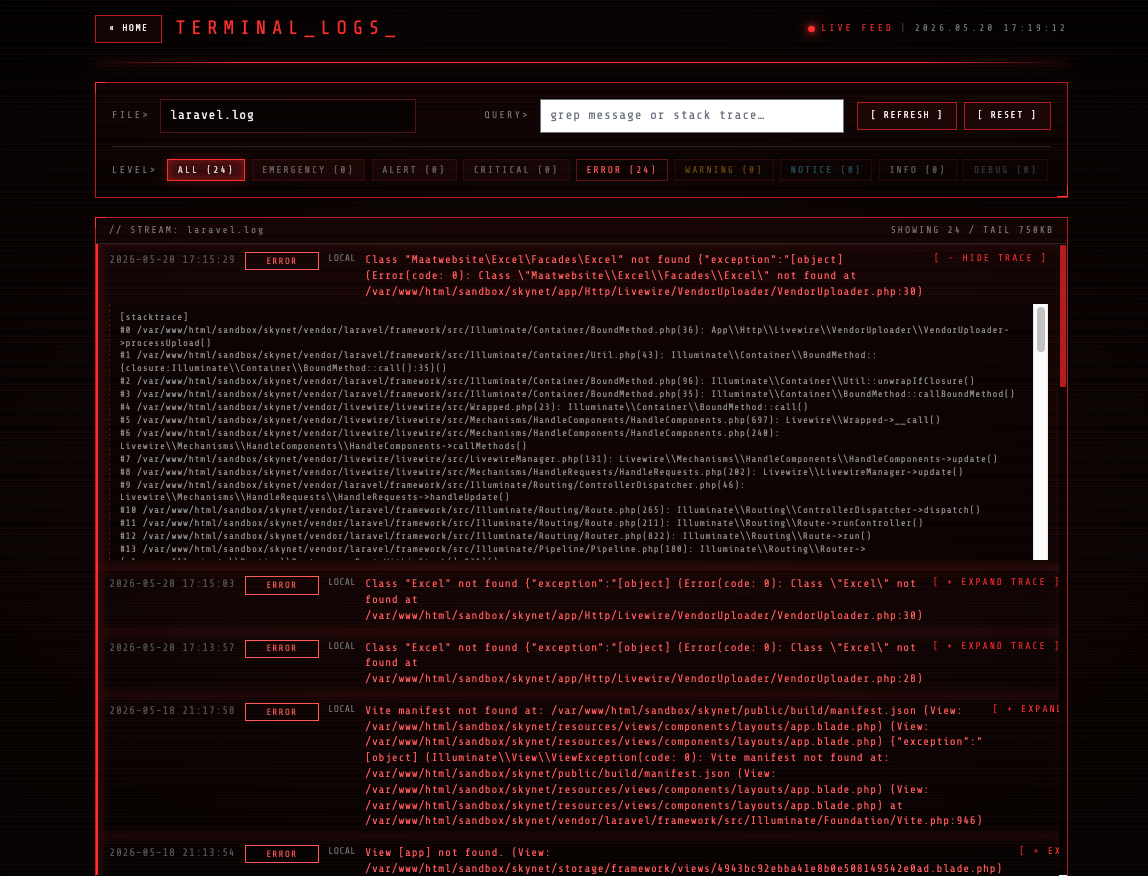This screenshot has width=1148, height=876.
Task: Click the View [app] not found message
Action: click(683, 861)
